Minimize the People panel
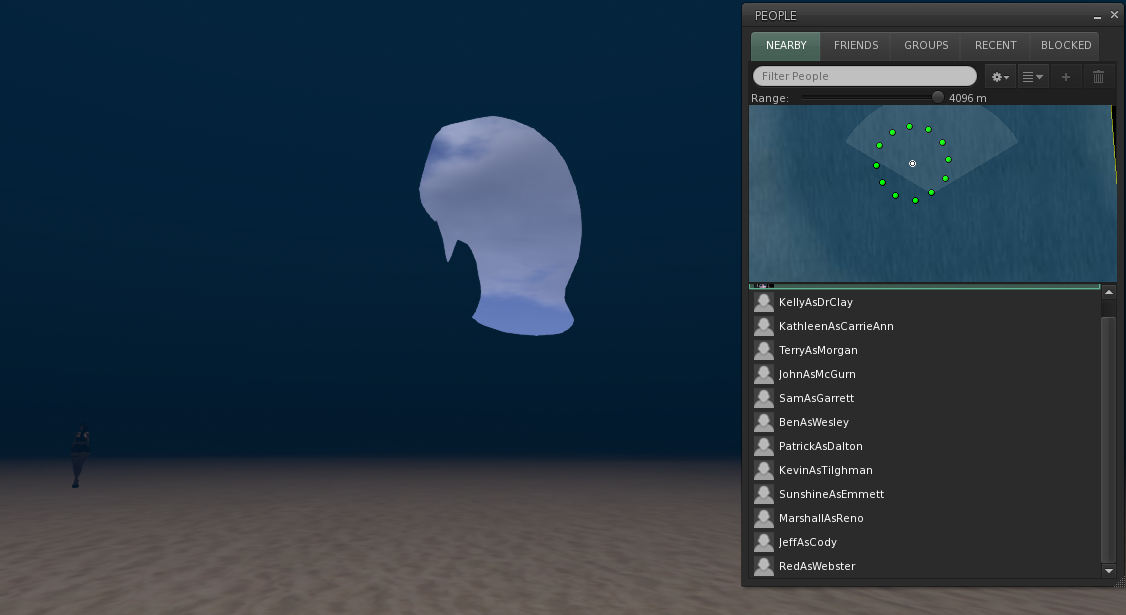Viewport: 1126px width, 615px height. coord(1097,16)
